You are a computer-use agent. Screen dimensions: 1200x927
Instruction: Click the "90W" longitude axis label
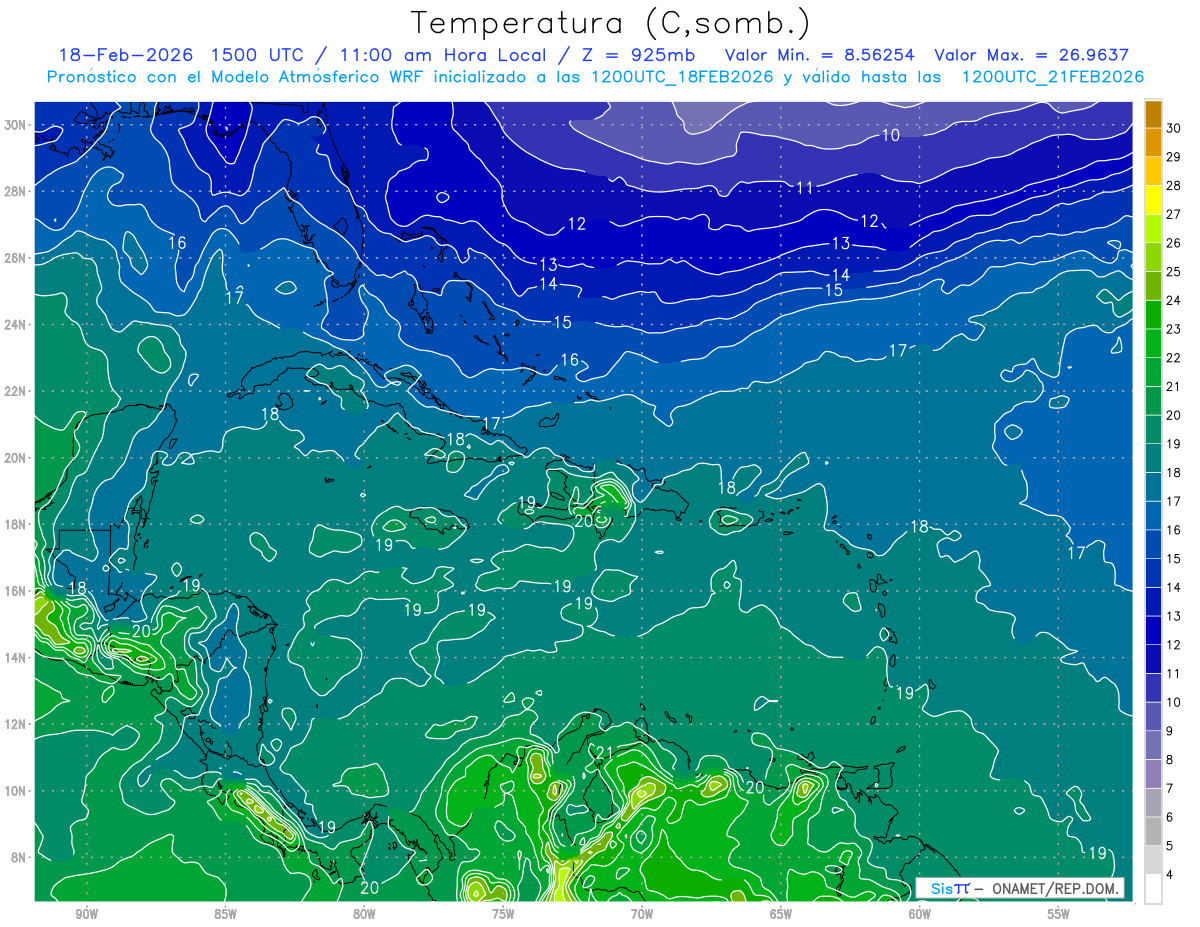(x=86, y=914)
